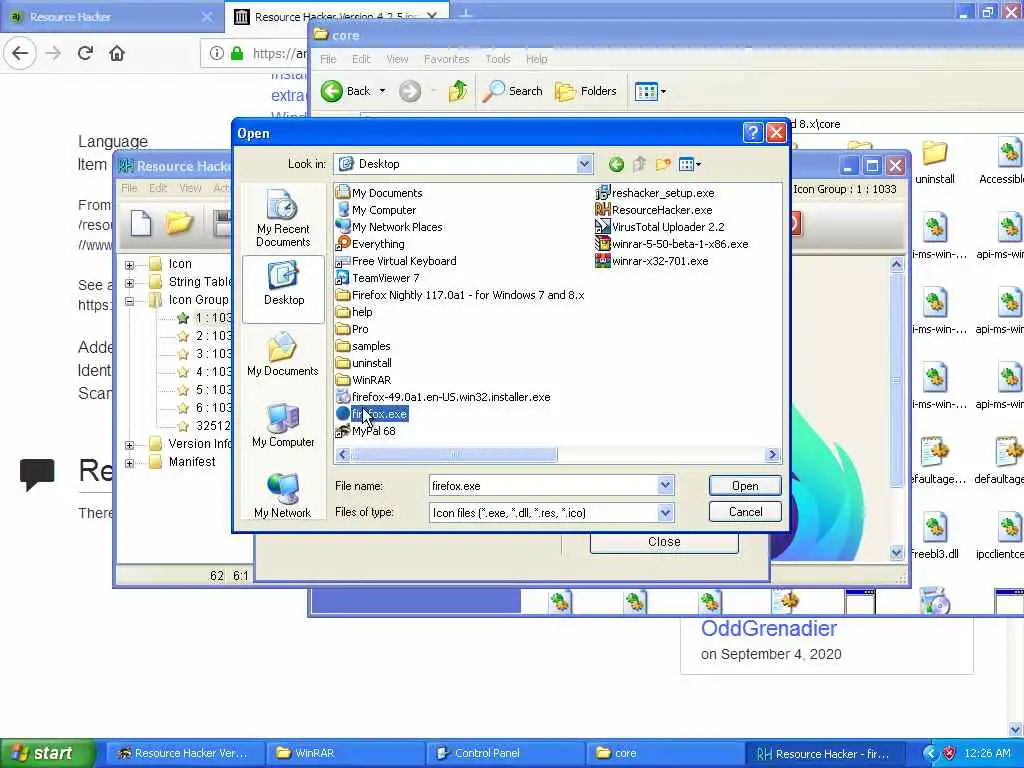Image resolution: width=1024 pixels, height=768 pixels.
Task: Select reshacker_setup.exe file
Action: click(x=655, y=193)
